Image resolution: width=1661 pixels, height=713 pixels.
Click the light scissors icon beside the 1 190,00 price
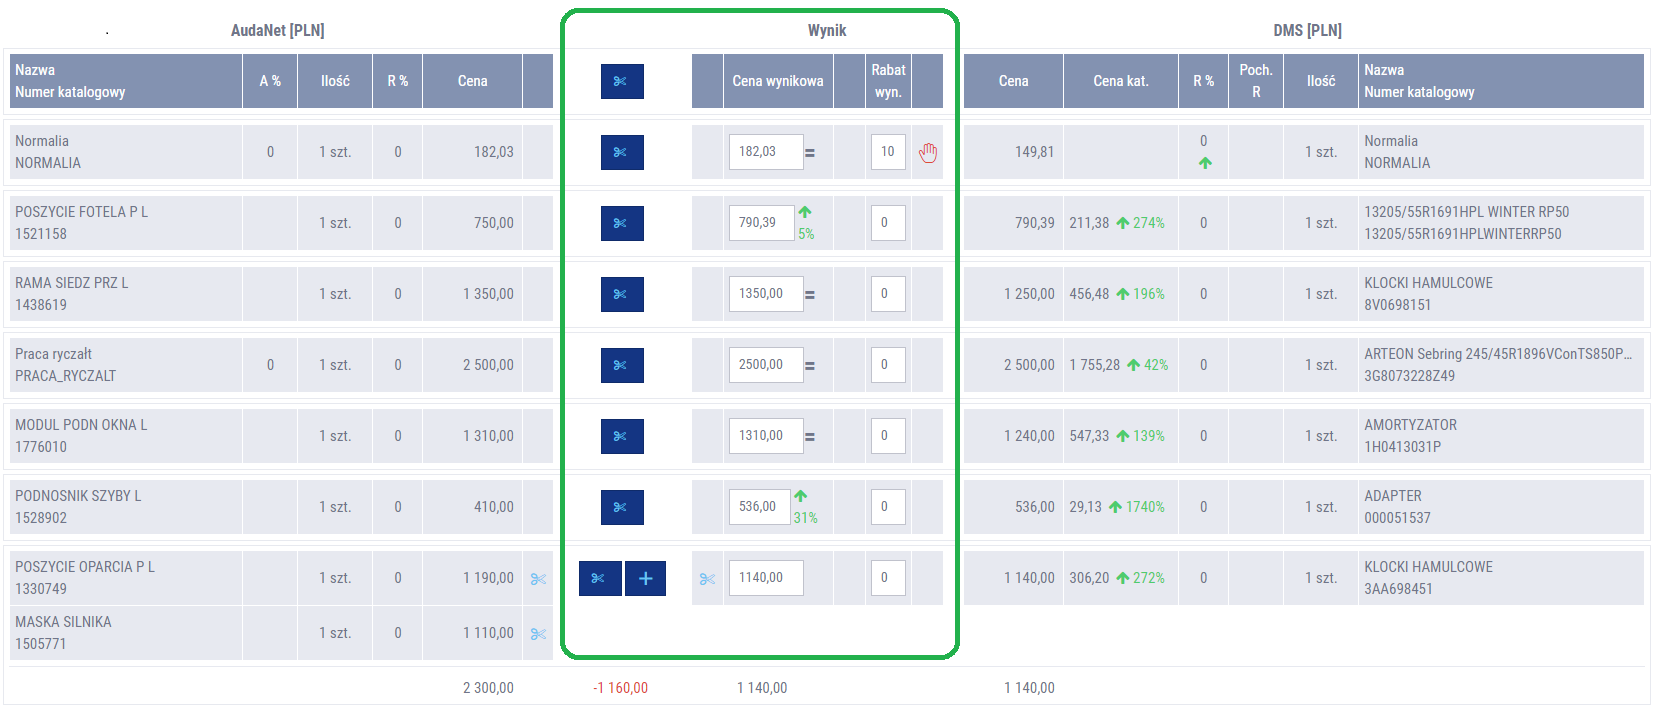pos(538,578)
